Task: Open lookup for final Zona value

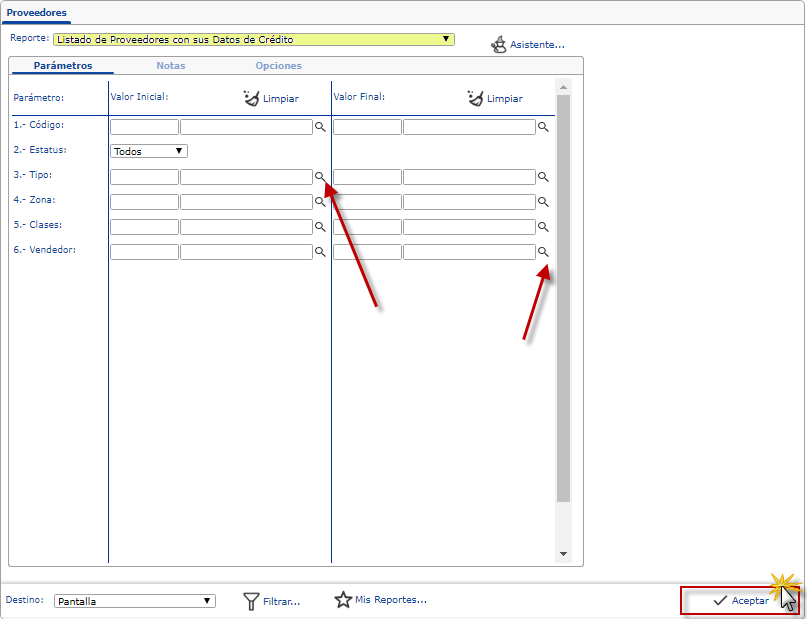Action: coord(543,202)
